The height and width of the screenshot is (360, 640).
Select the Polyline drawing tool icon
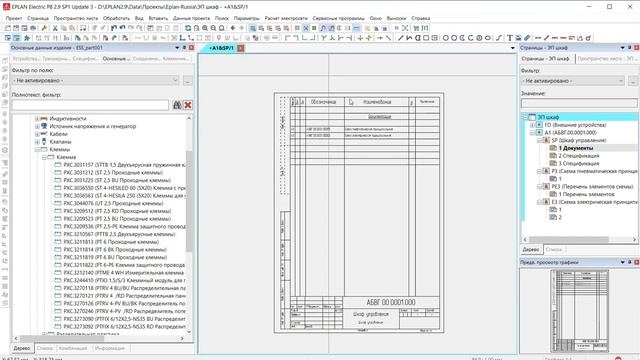coord(409,38)
